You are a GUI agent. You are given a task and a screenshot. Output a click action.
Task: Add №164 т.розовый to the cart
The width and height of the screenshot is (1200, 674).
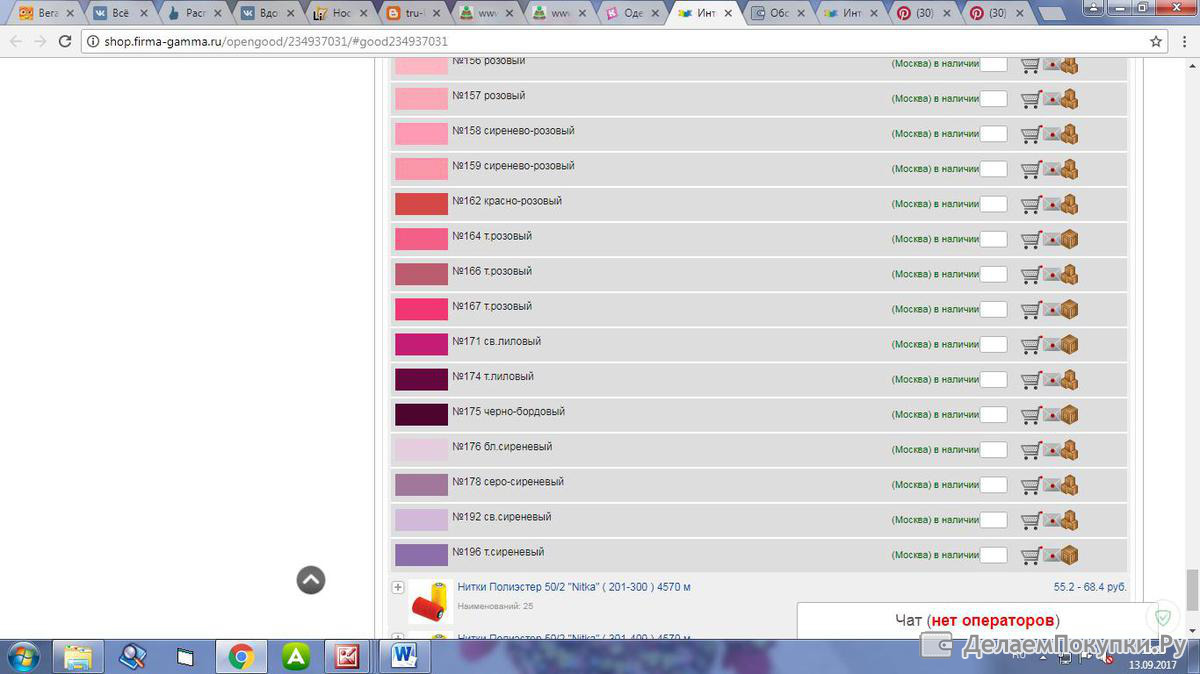click(x=1030, y=239)
